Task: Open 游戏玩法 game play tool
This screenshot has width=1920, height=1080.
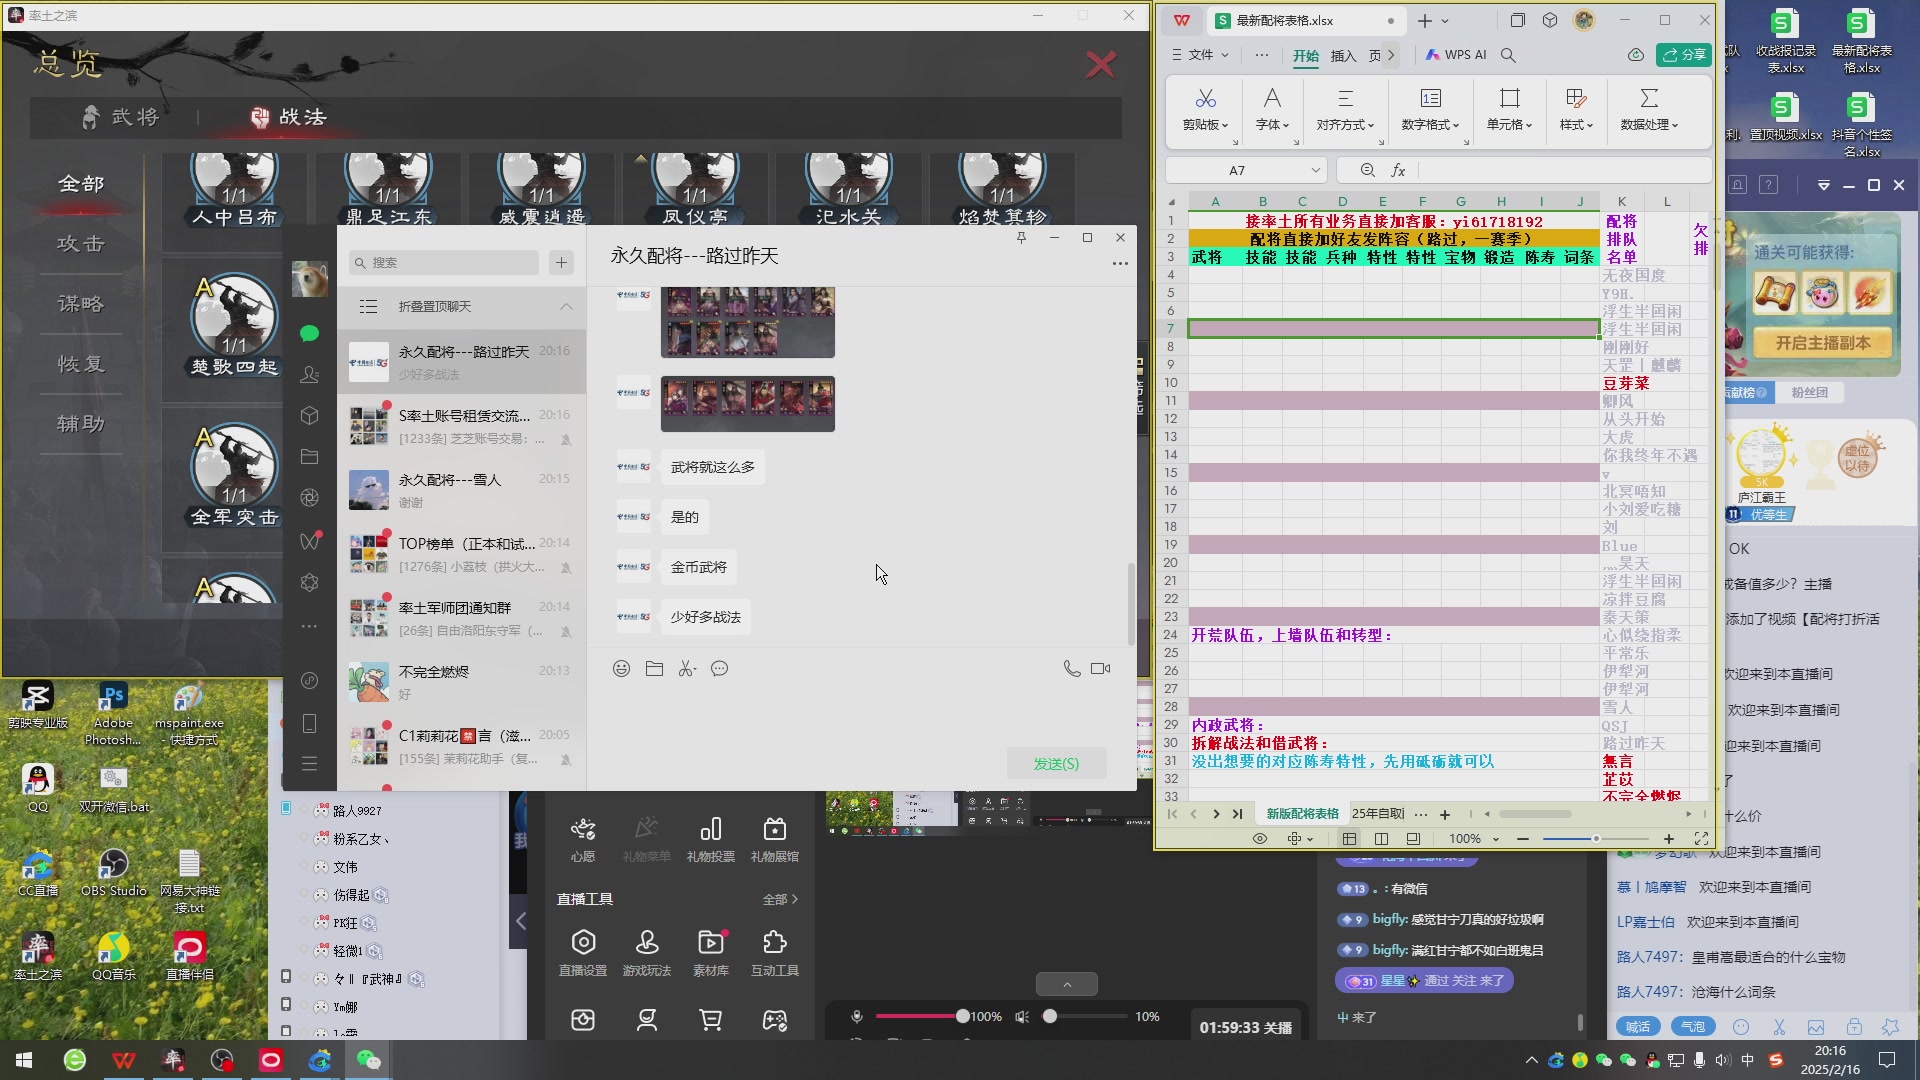Action: click(x=647, y=952)
